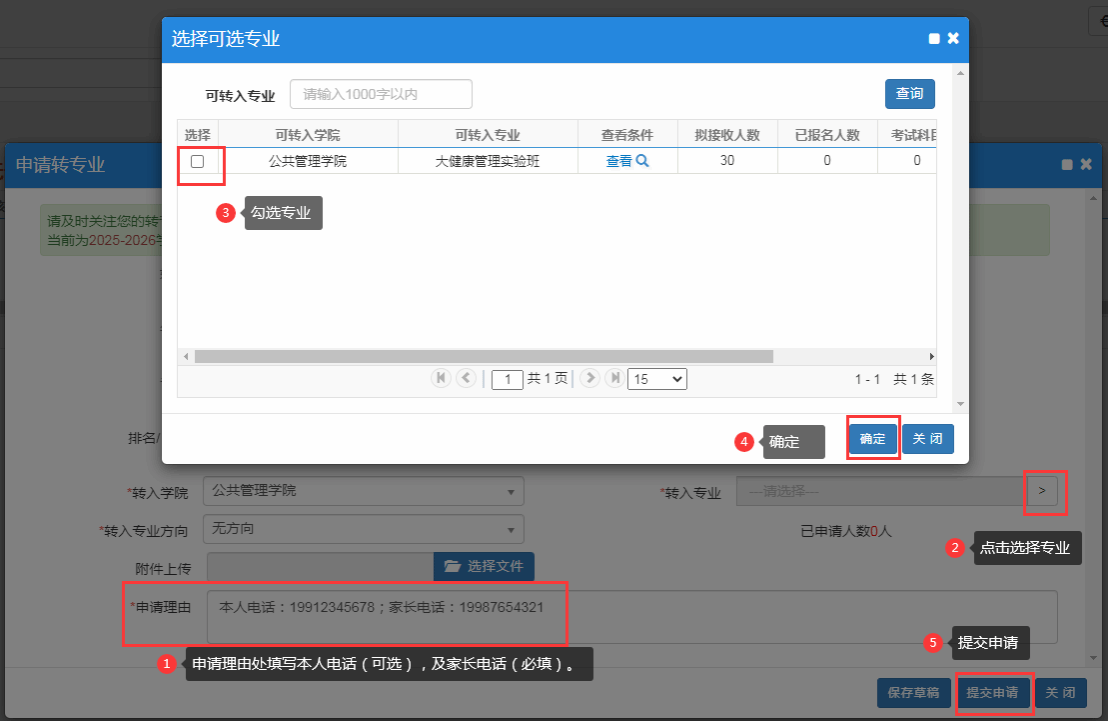Image resolution: width=1108 pixels, height=721 pixels.
Task: Click 选择文件 to upload attachment
Action: tap(484, 566)
